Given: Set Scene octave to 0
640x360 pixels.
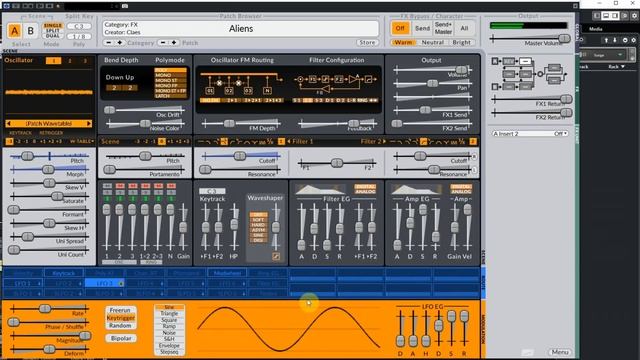Looking at the screenshot, I should (x=162, y=141).
